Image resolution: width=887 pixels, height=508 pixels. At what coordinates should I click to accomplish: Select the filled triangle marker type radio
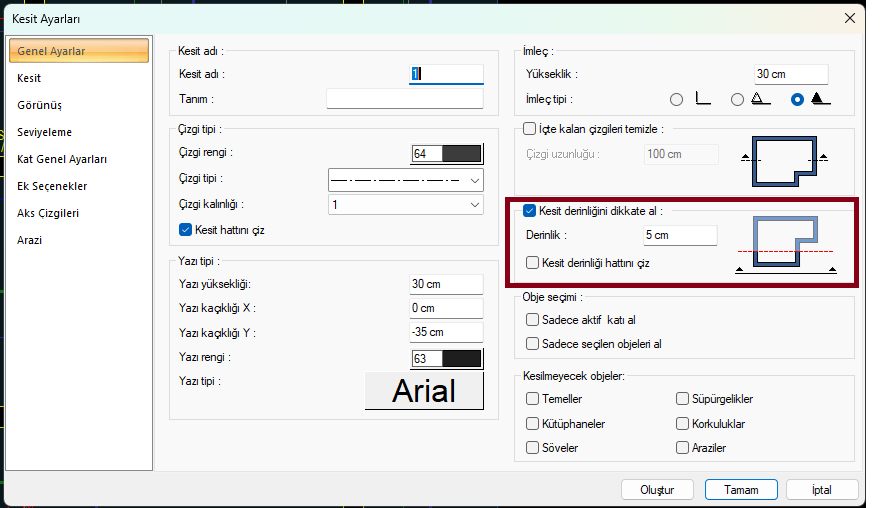pyautogui.click(x=797, y=100)
